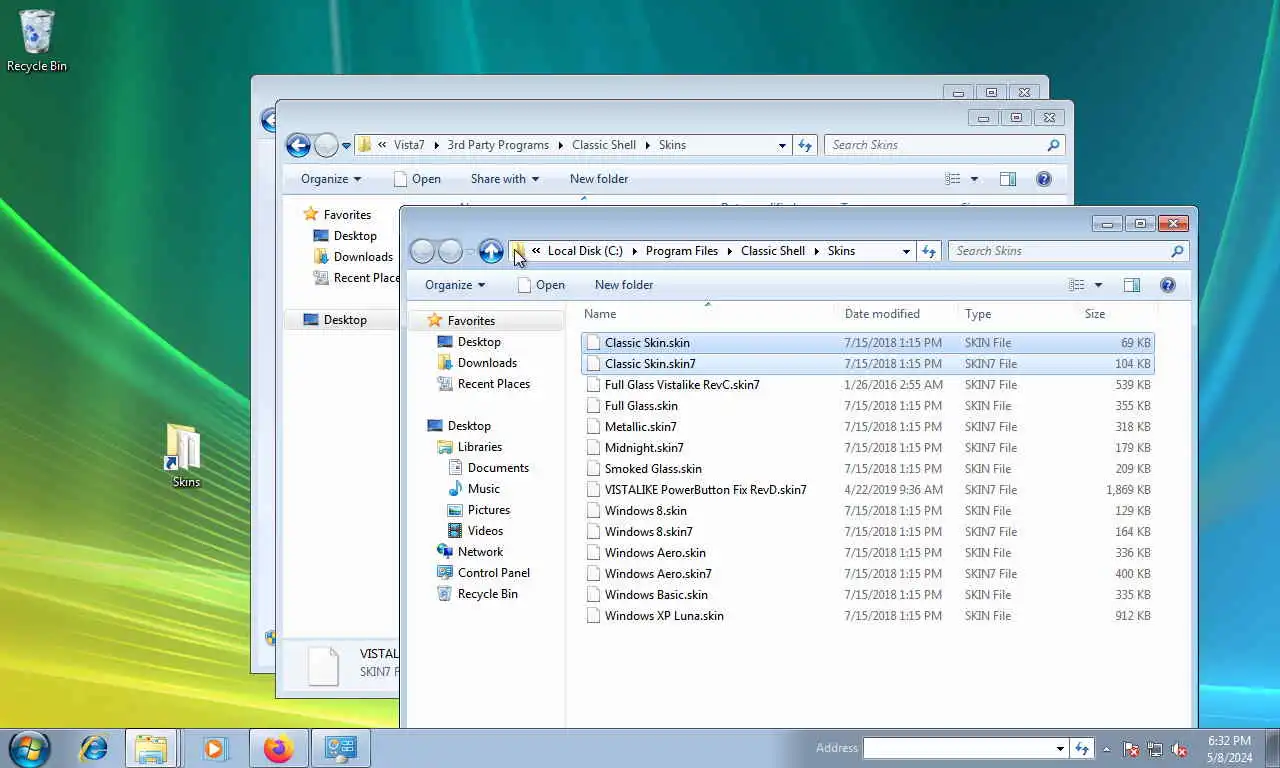Select Recycle Bin in the navigation pane
1280x768 pixels.
[x=487, y=594]
